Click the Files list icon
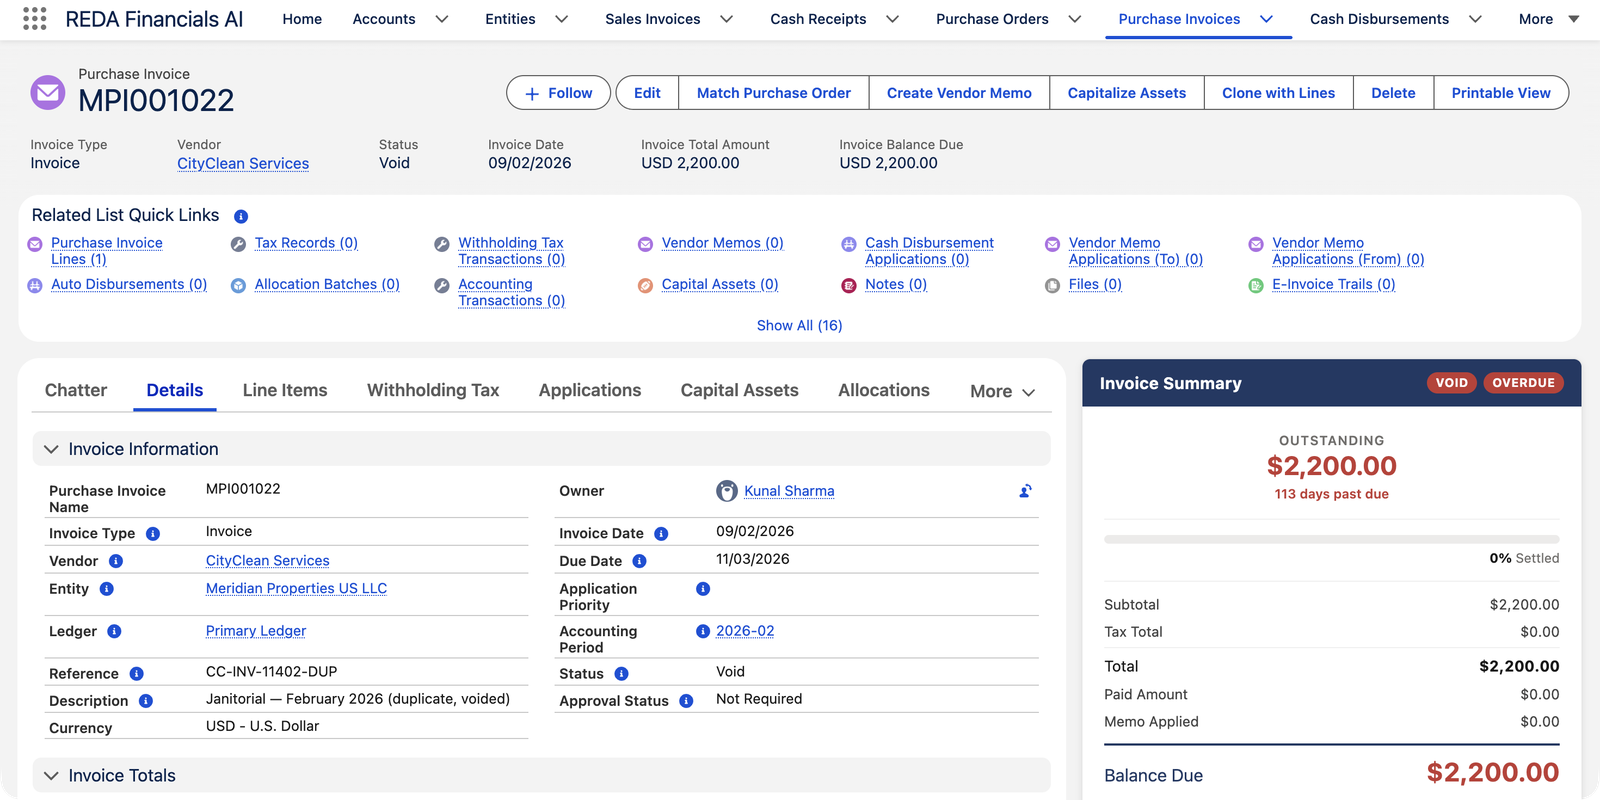The width and height of the screenshot is (1600, 800). 1052,285
